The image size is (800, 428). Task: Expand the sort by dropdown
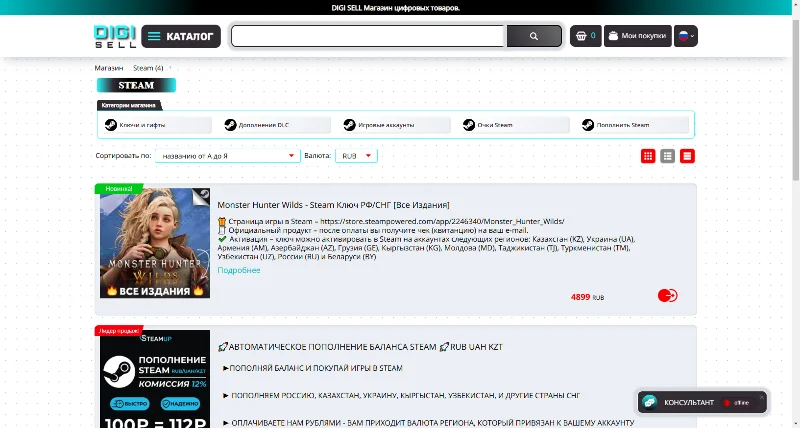click(x=228, y=156)
